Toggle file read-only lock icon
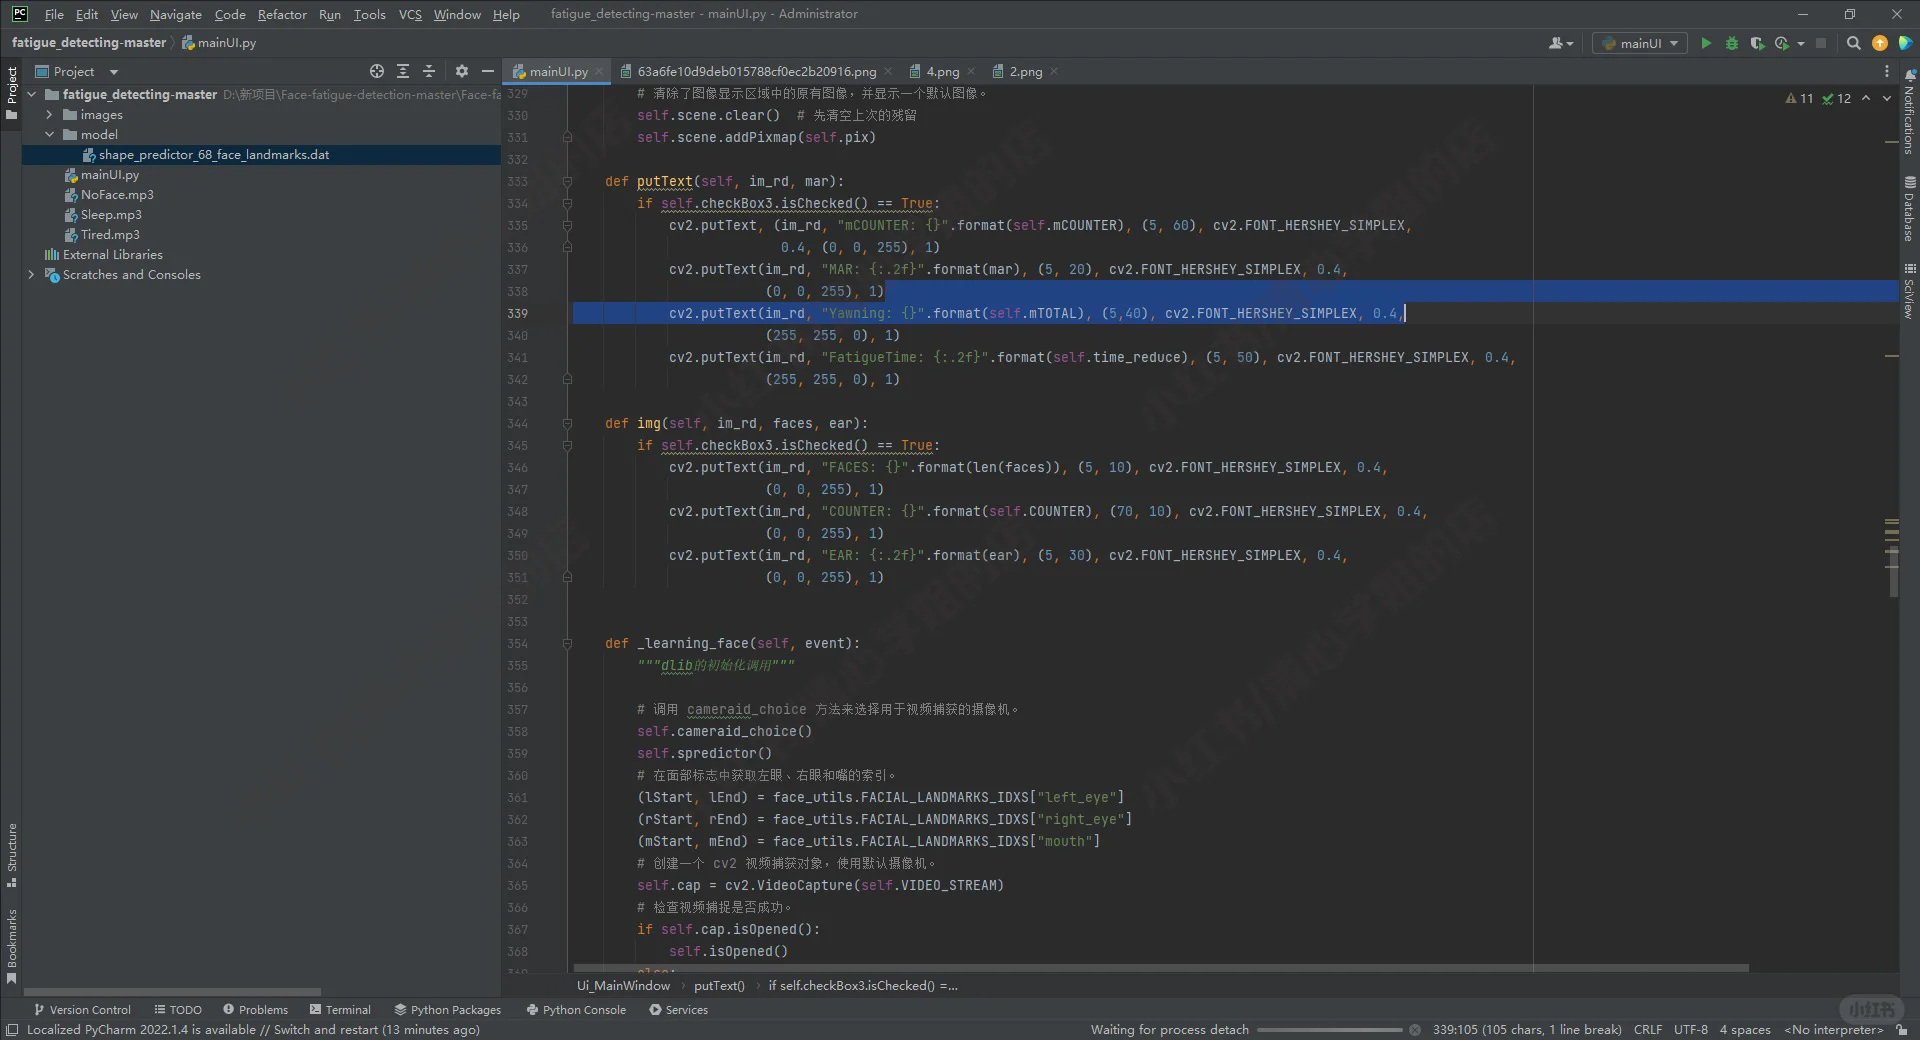The image size is (1920, 1040). 1901,1029
